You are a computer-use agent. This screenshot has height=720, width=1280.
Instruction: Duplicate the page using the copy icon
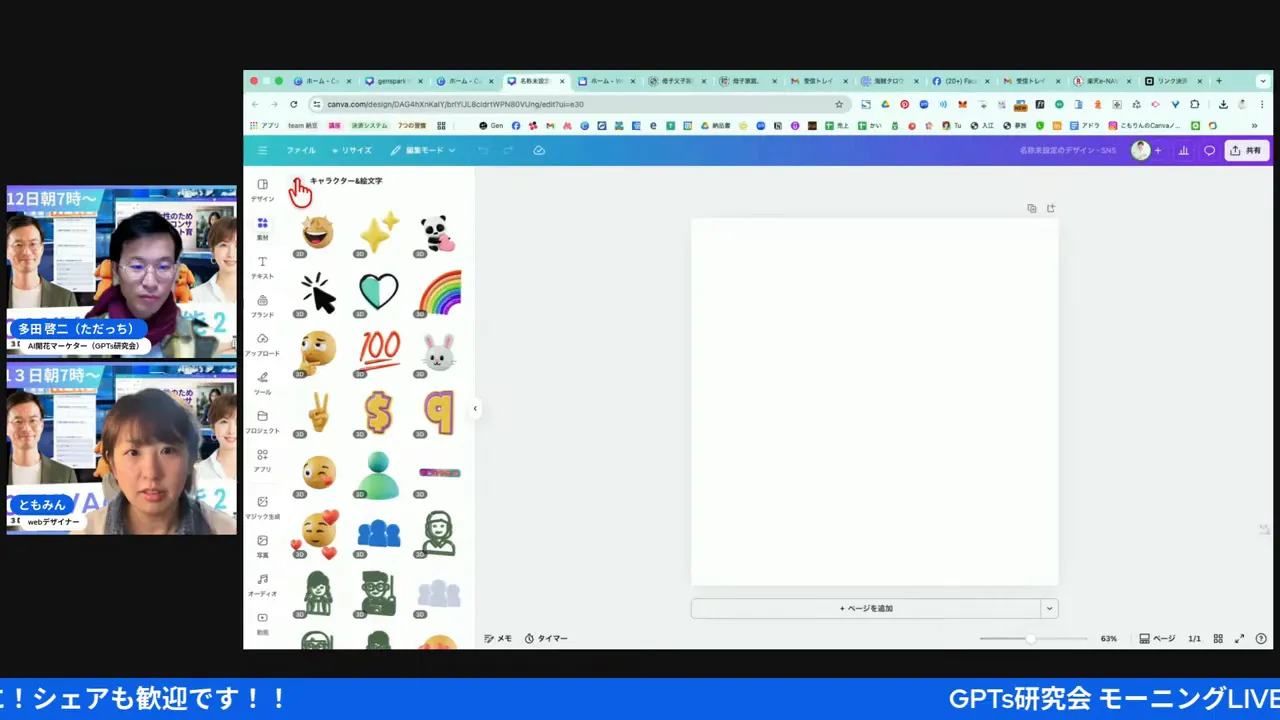coord(1032,208)
